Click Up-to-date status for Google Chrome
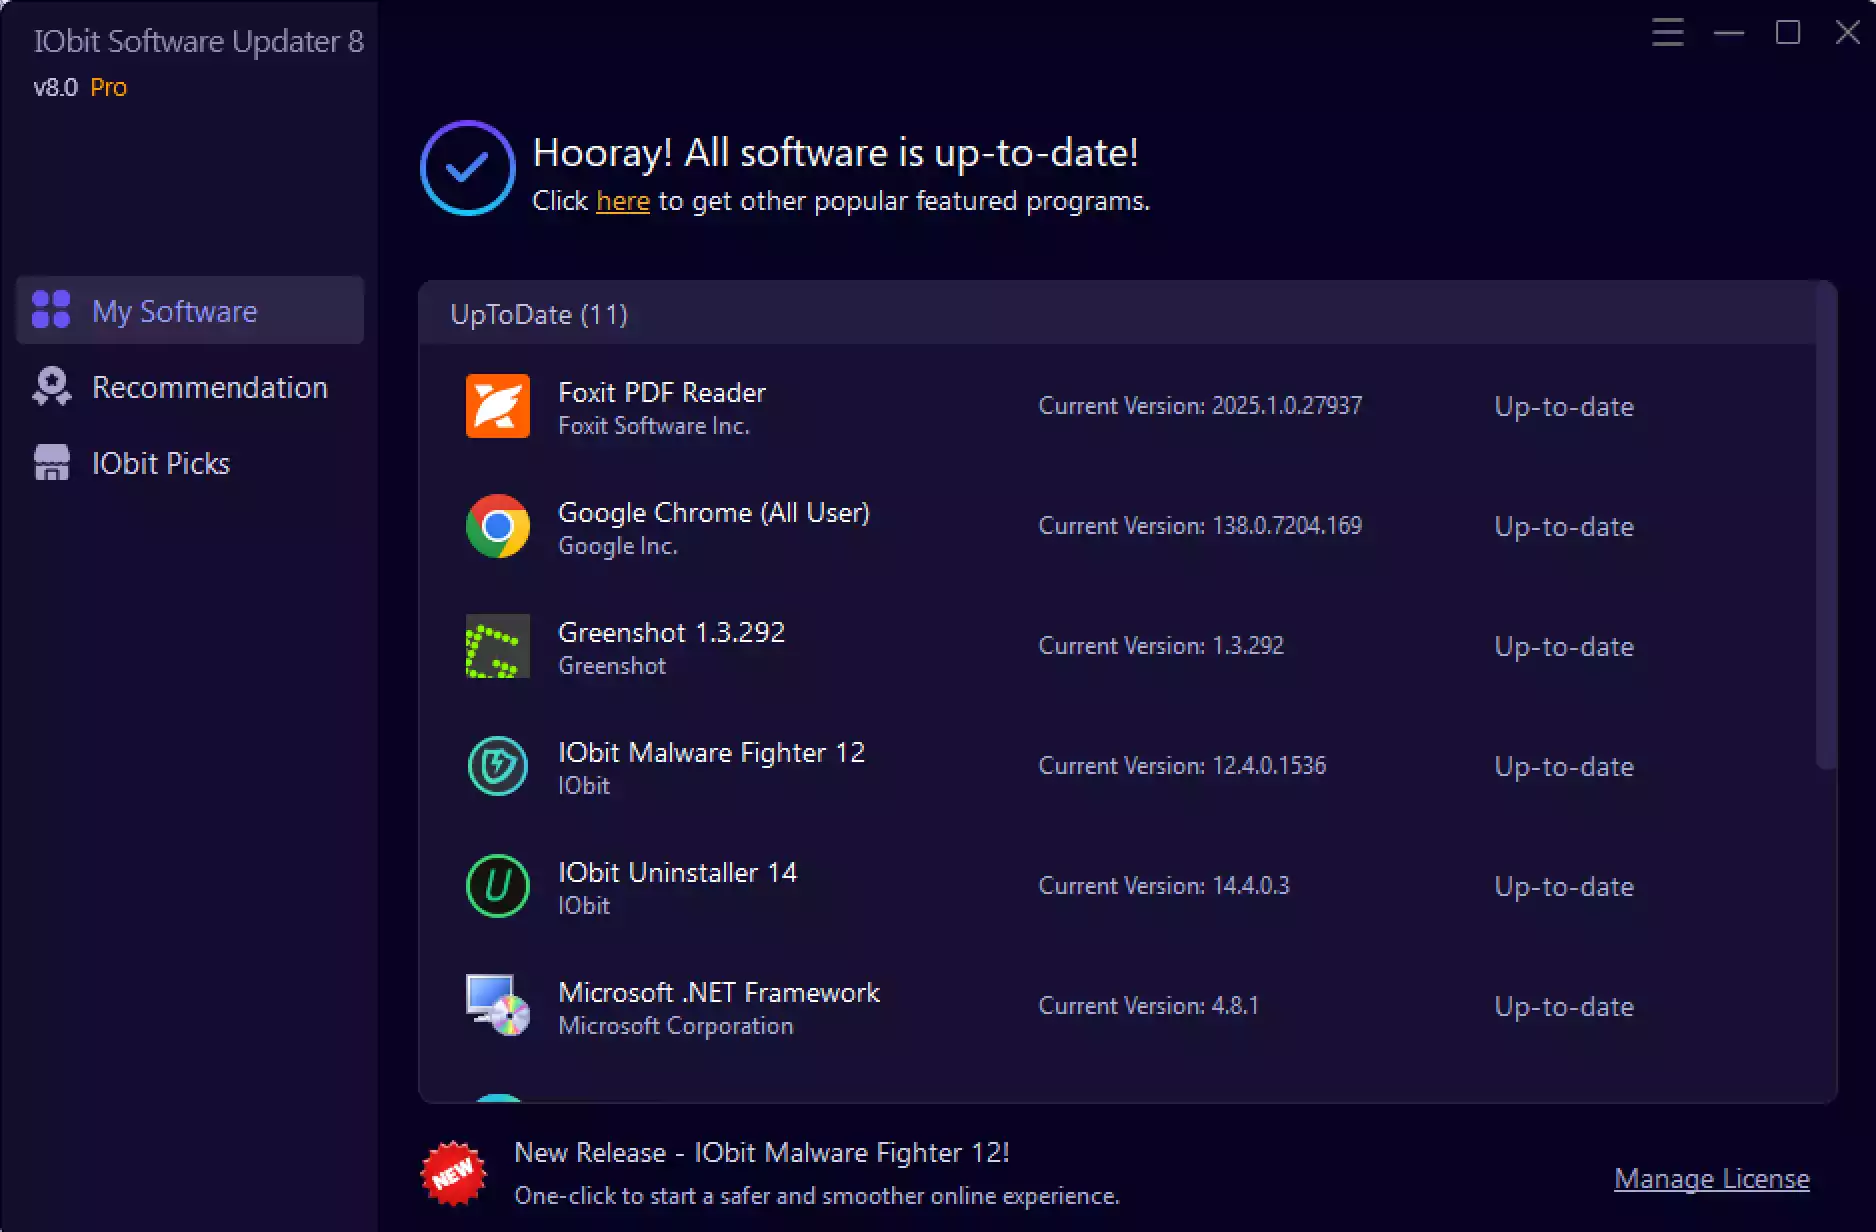This screenshot has width=1876, height=1232. pyautogui.click(x=1564, y=527)
